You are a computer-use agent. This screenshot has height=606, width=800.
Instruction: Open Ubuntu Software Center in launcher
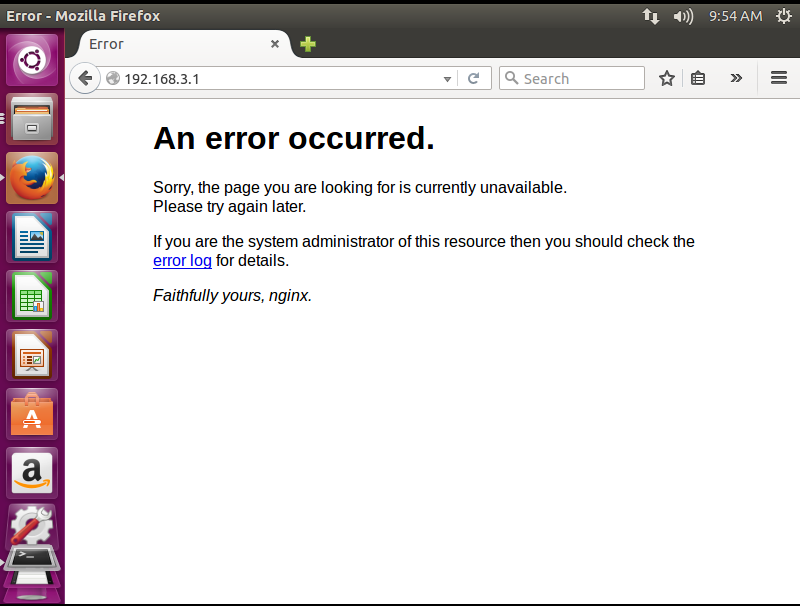(x=32, y=414)
